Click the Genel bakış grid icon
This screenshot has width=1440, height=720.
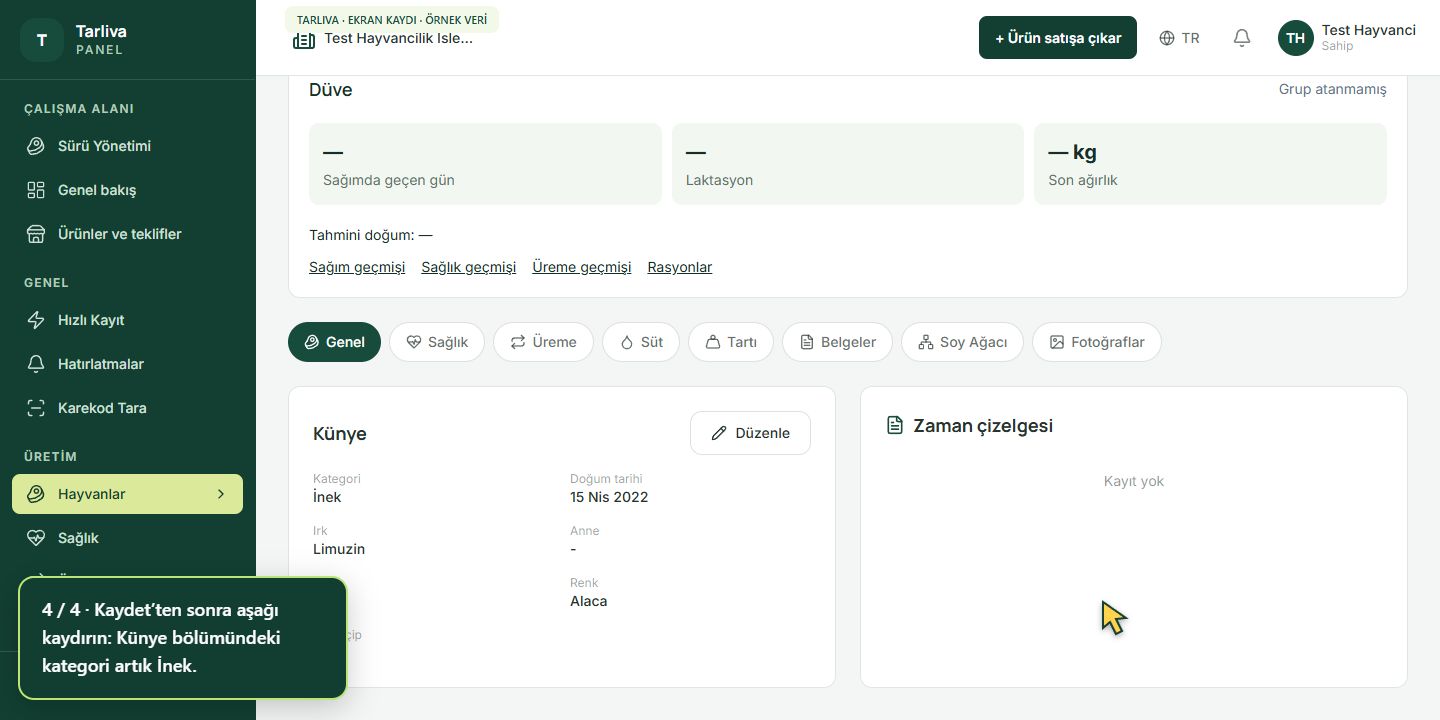[36, 190]
